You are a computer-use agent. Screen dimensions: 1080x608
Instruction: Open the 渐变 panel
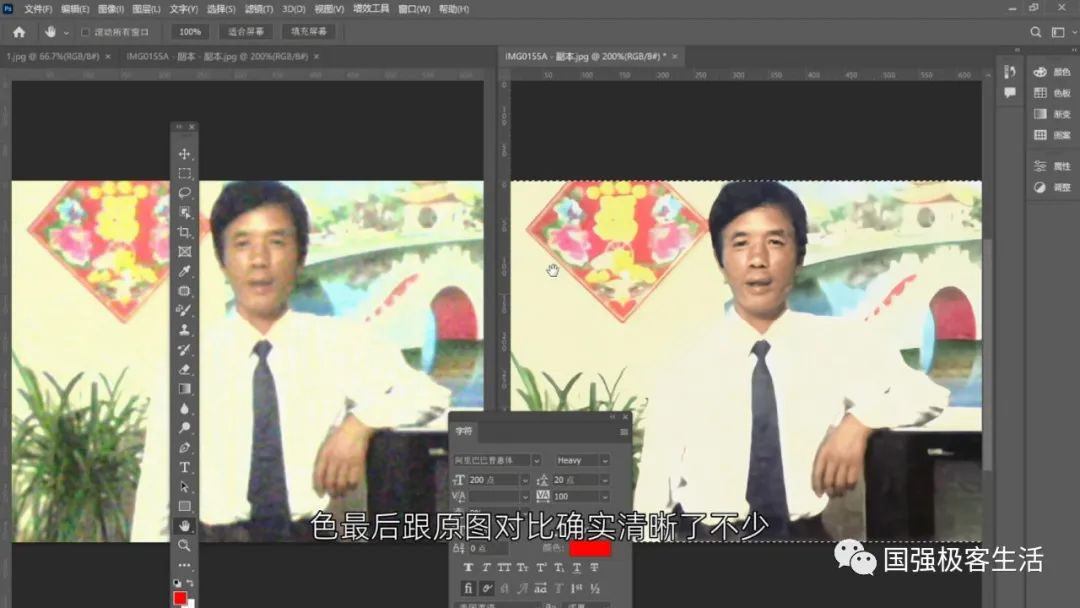(1052, 114)
